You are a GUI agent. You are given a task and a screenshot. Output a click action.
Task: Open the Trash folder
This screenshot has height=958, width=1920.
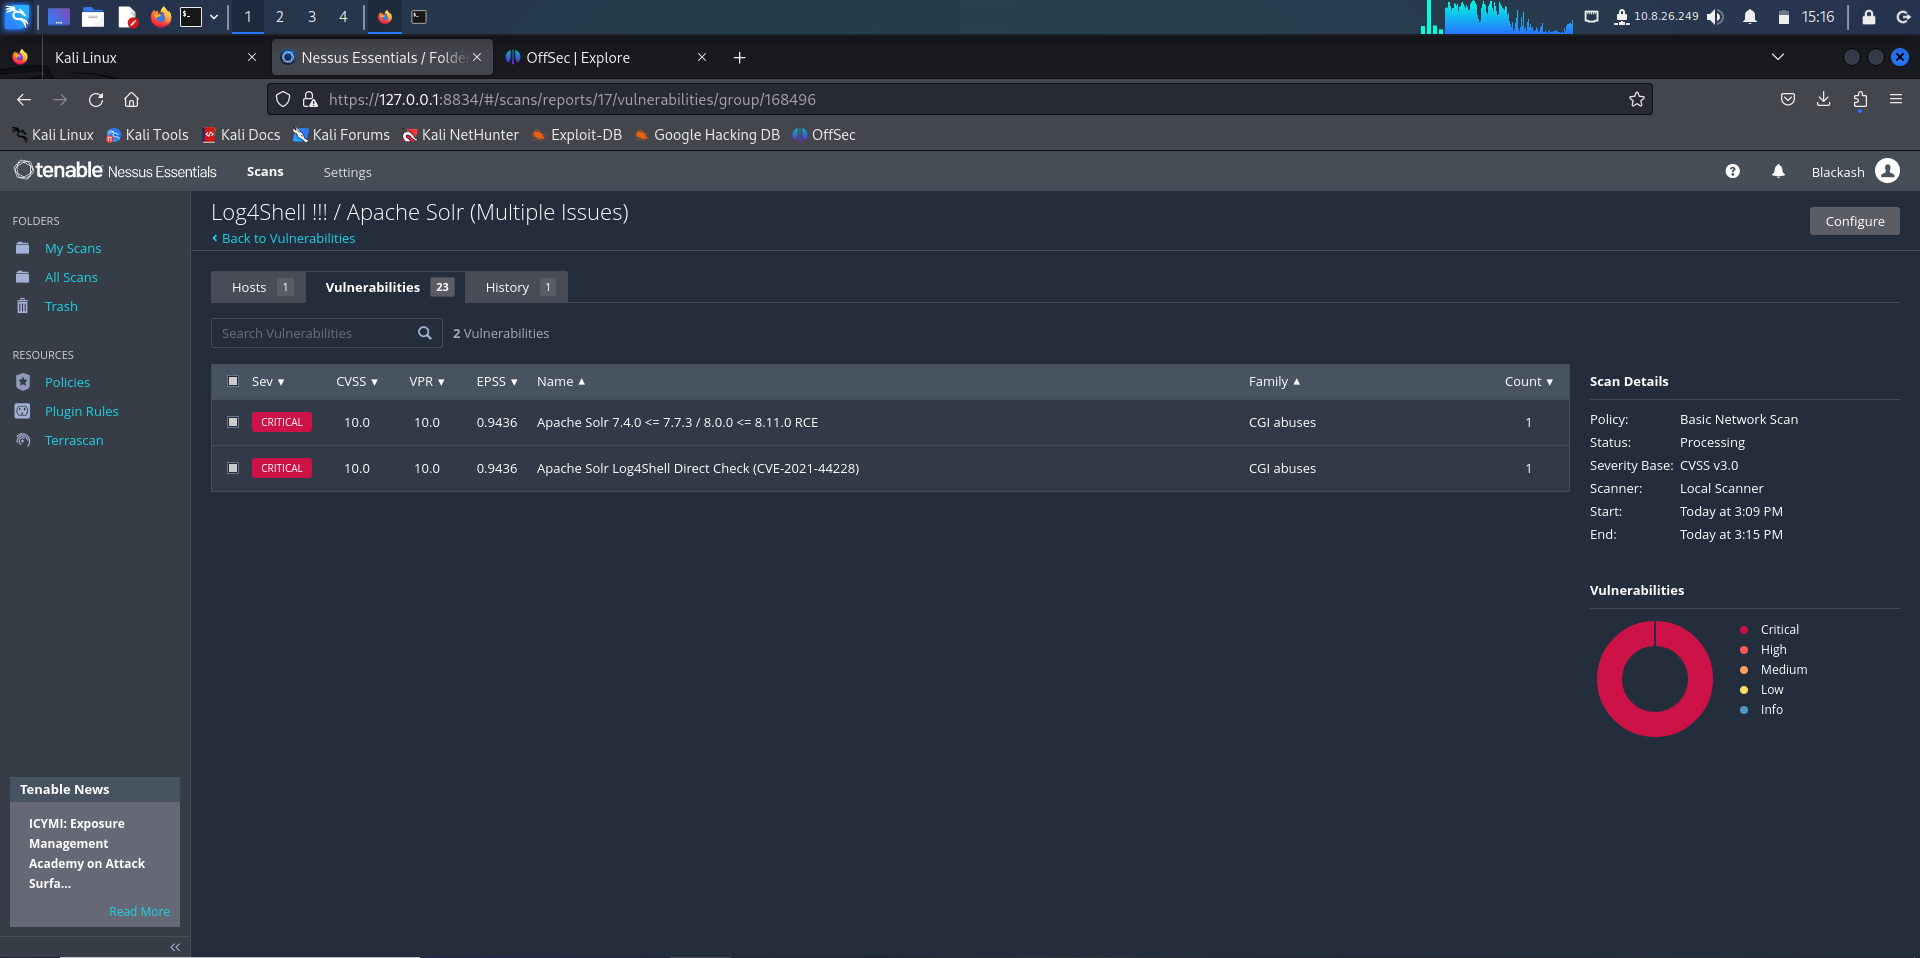click(x=61, y=306)
